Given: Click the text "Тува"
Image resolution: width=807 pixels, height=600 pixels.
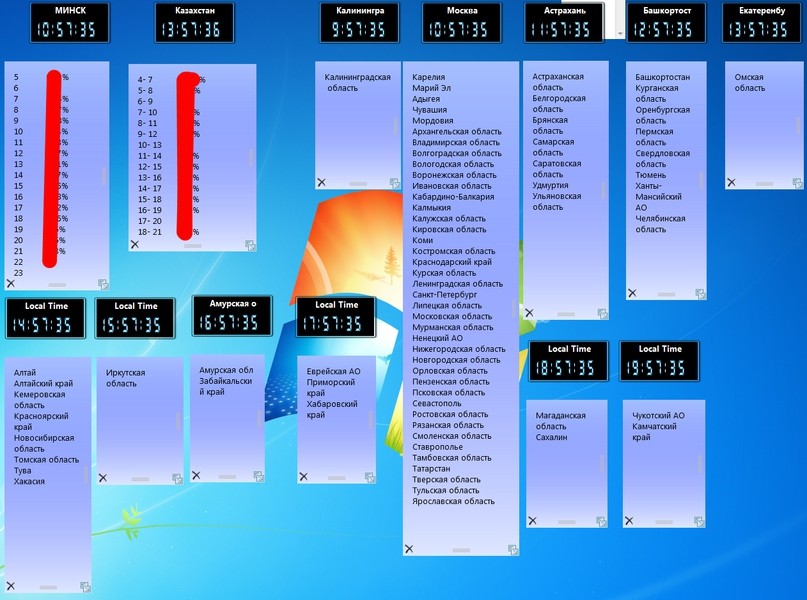Looking at the screenshot, I should [x=23, y=471].
